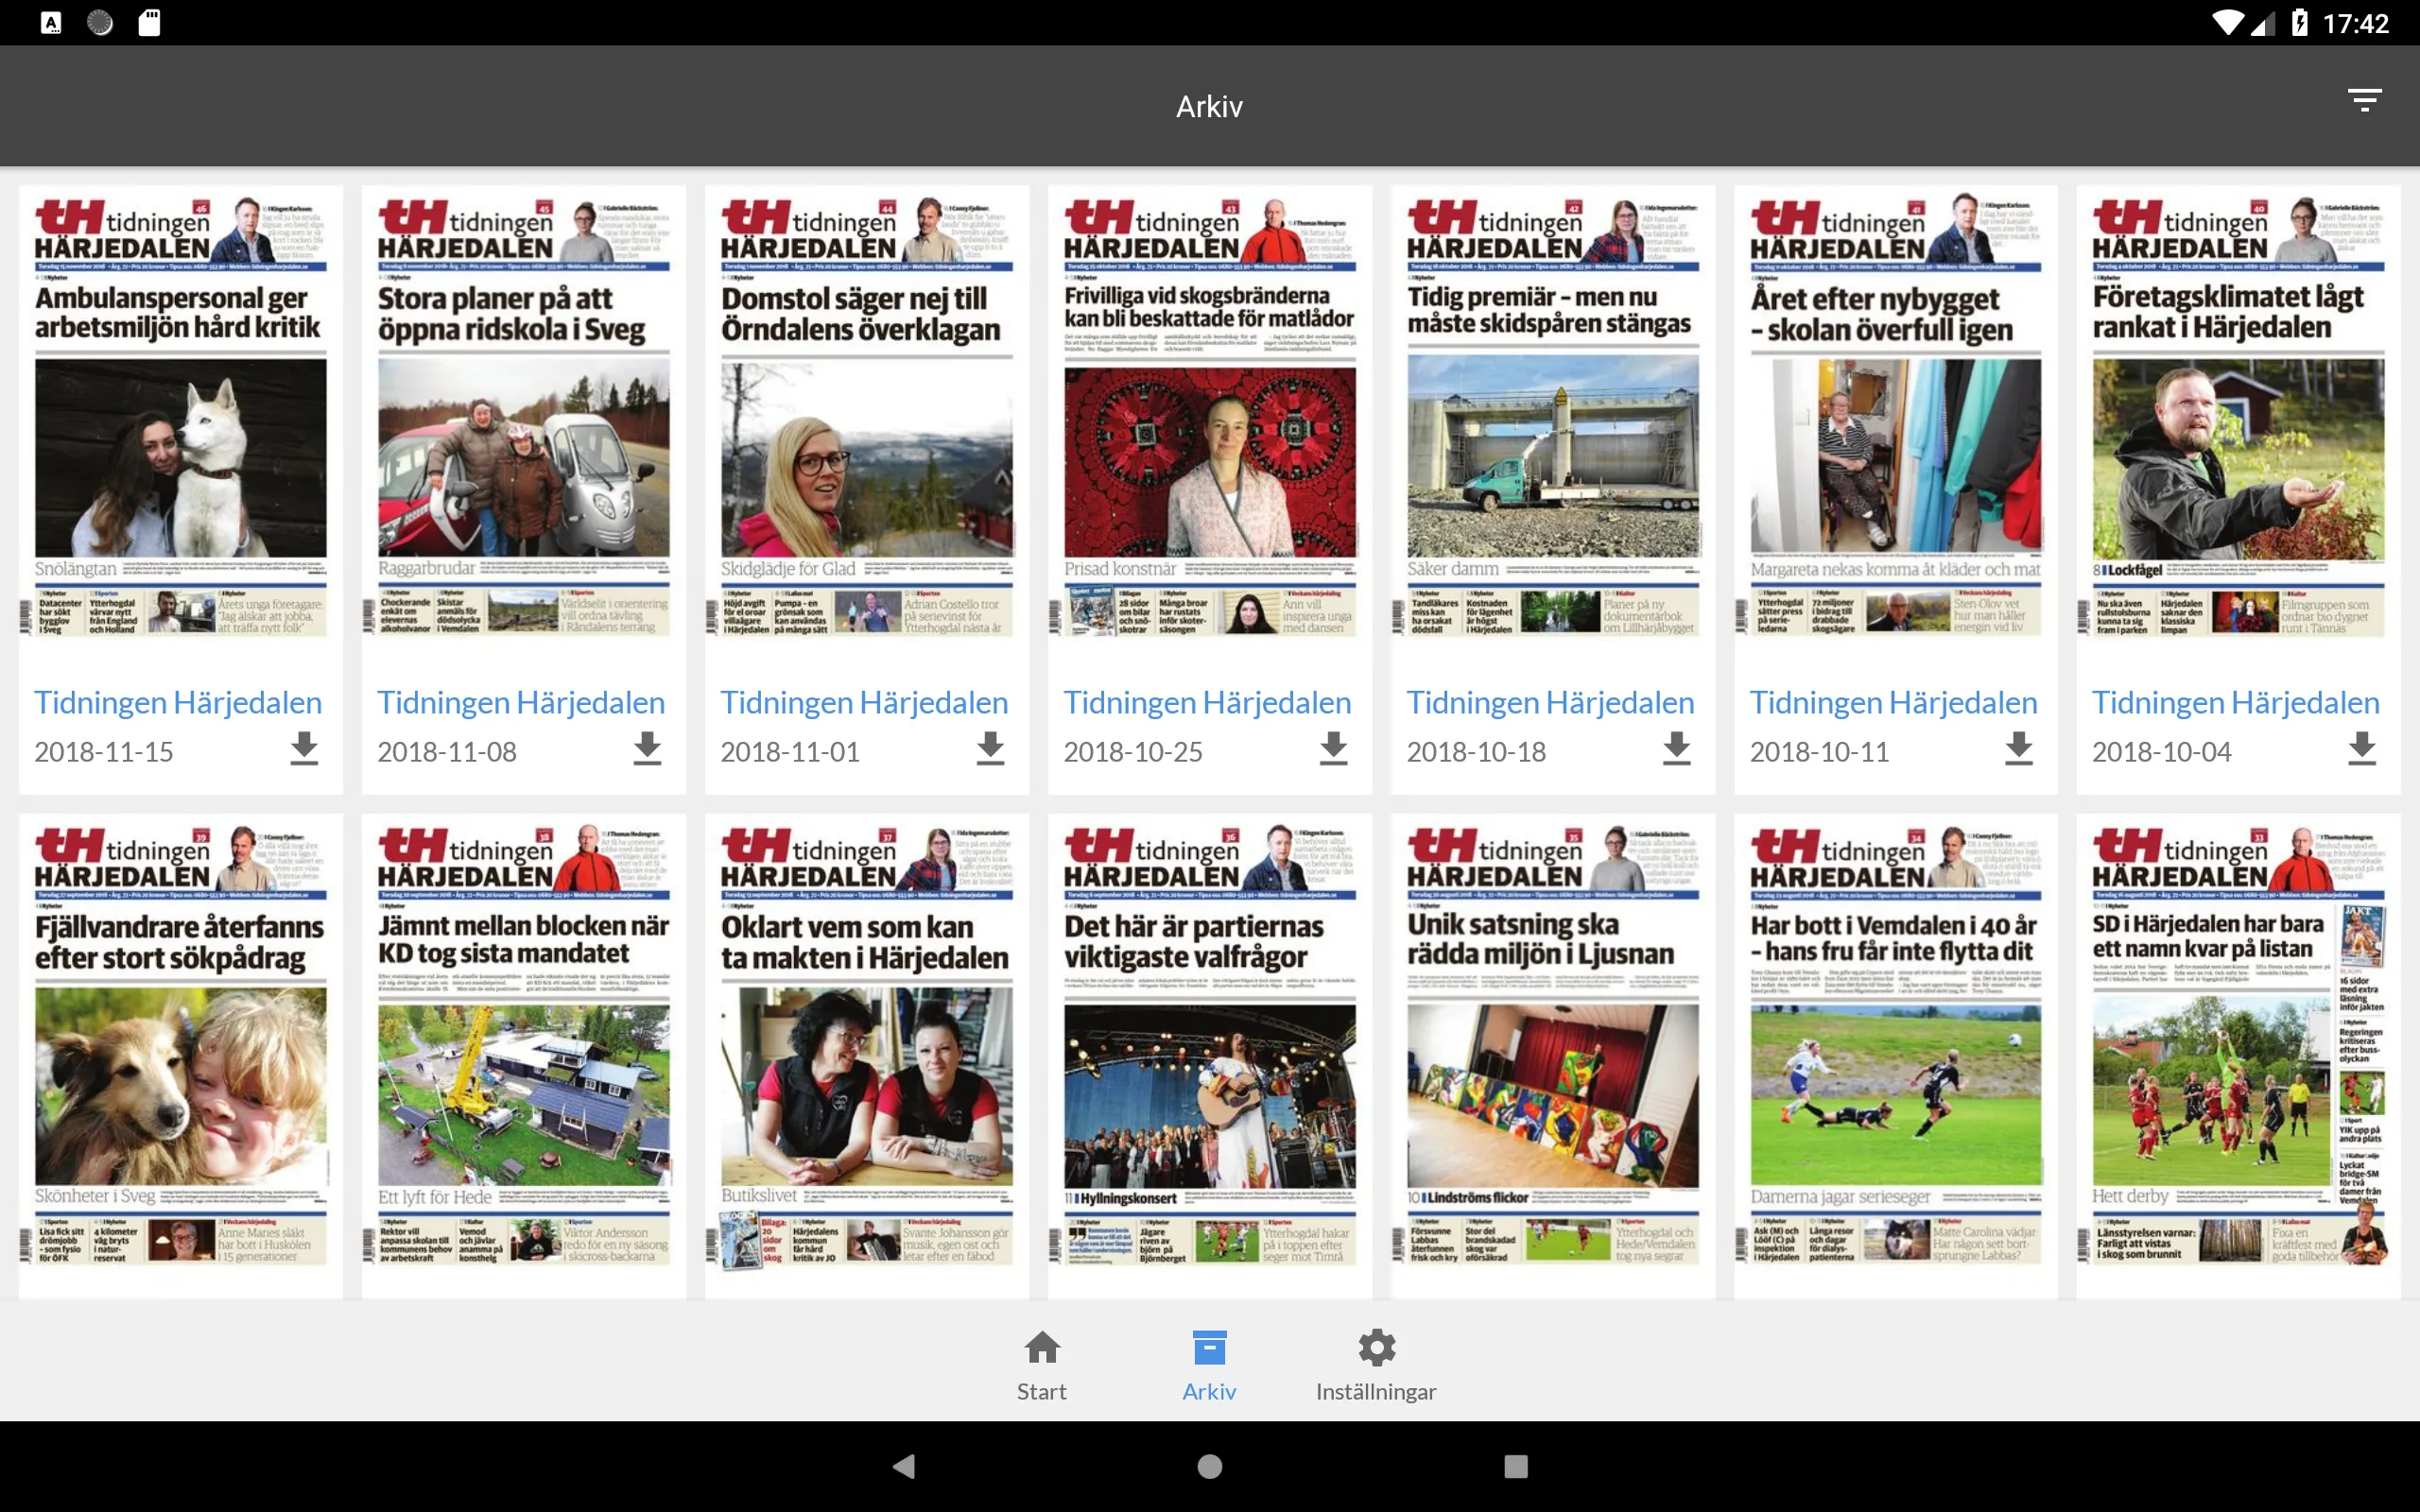Image resolution: width=2420 pixels, height=1512 pixels.
Task: Select the date text 2018-11-15
Action: tap(104, 752)
